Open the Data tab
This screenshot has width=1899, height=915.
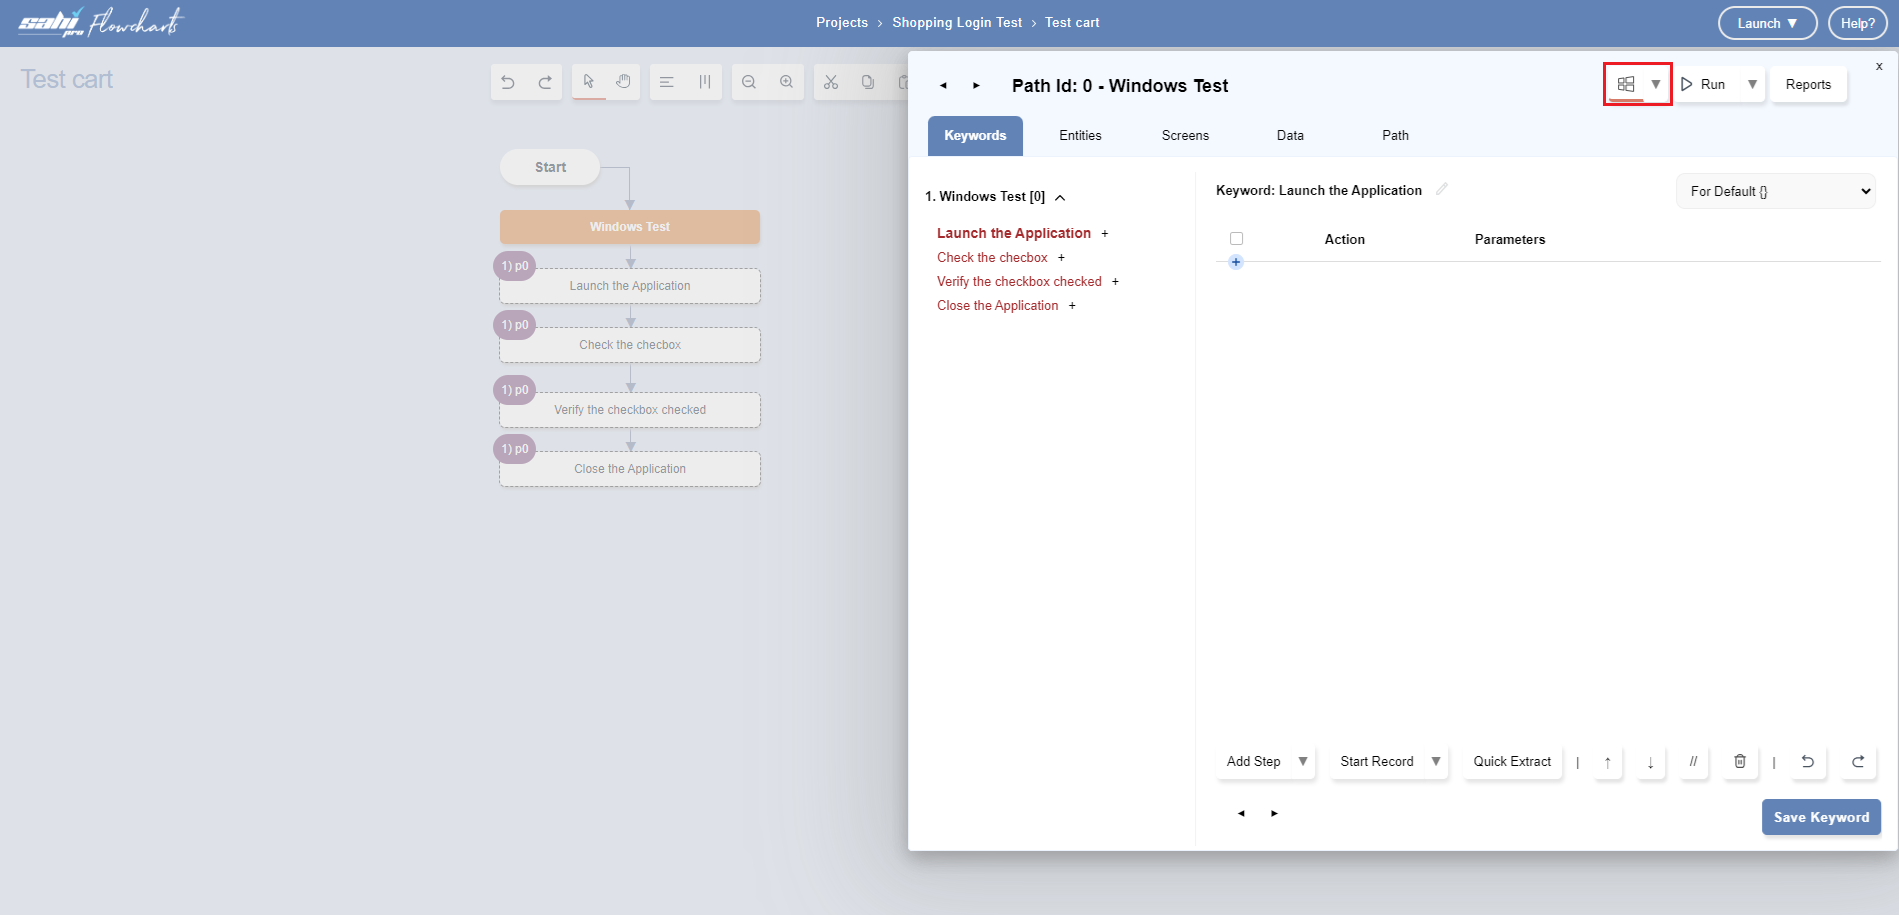click(1290, 136)
